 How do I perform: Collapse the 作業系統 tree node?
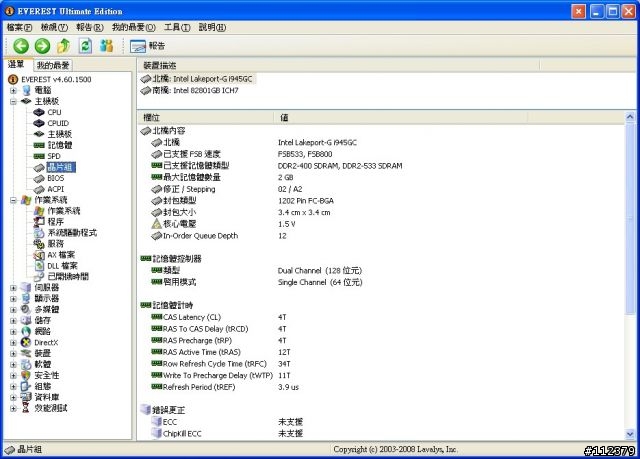[x=13, y=200]
